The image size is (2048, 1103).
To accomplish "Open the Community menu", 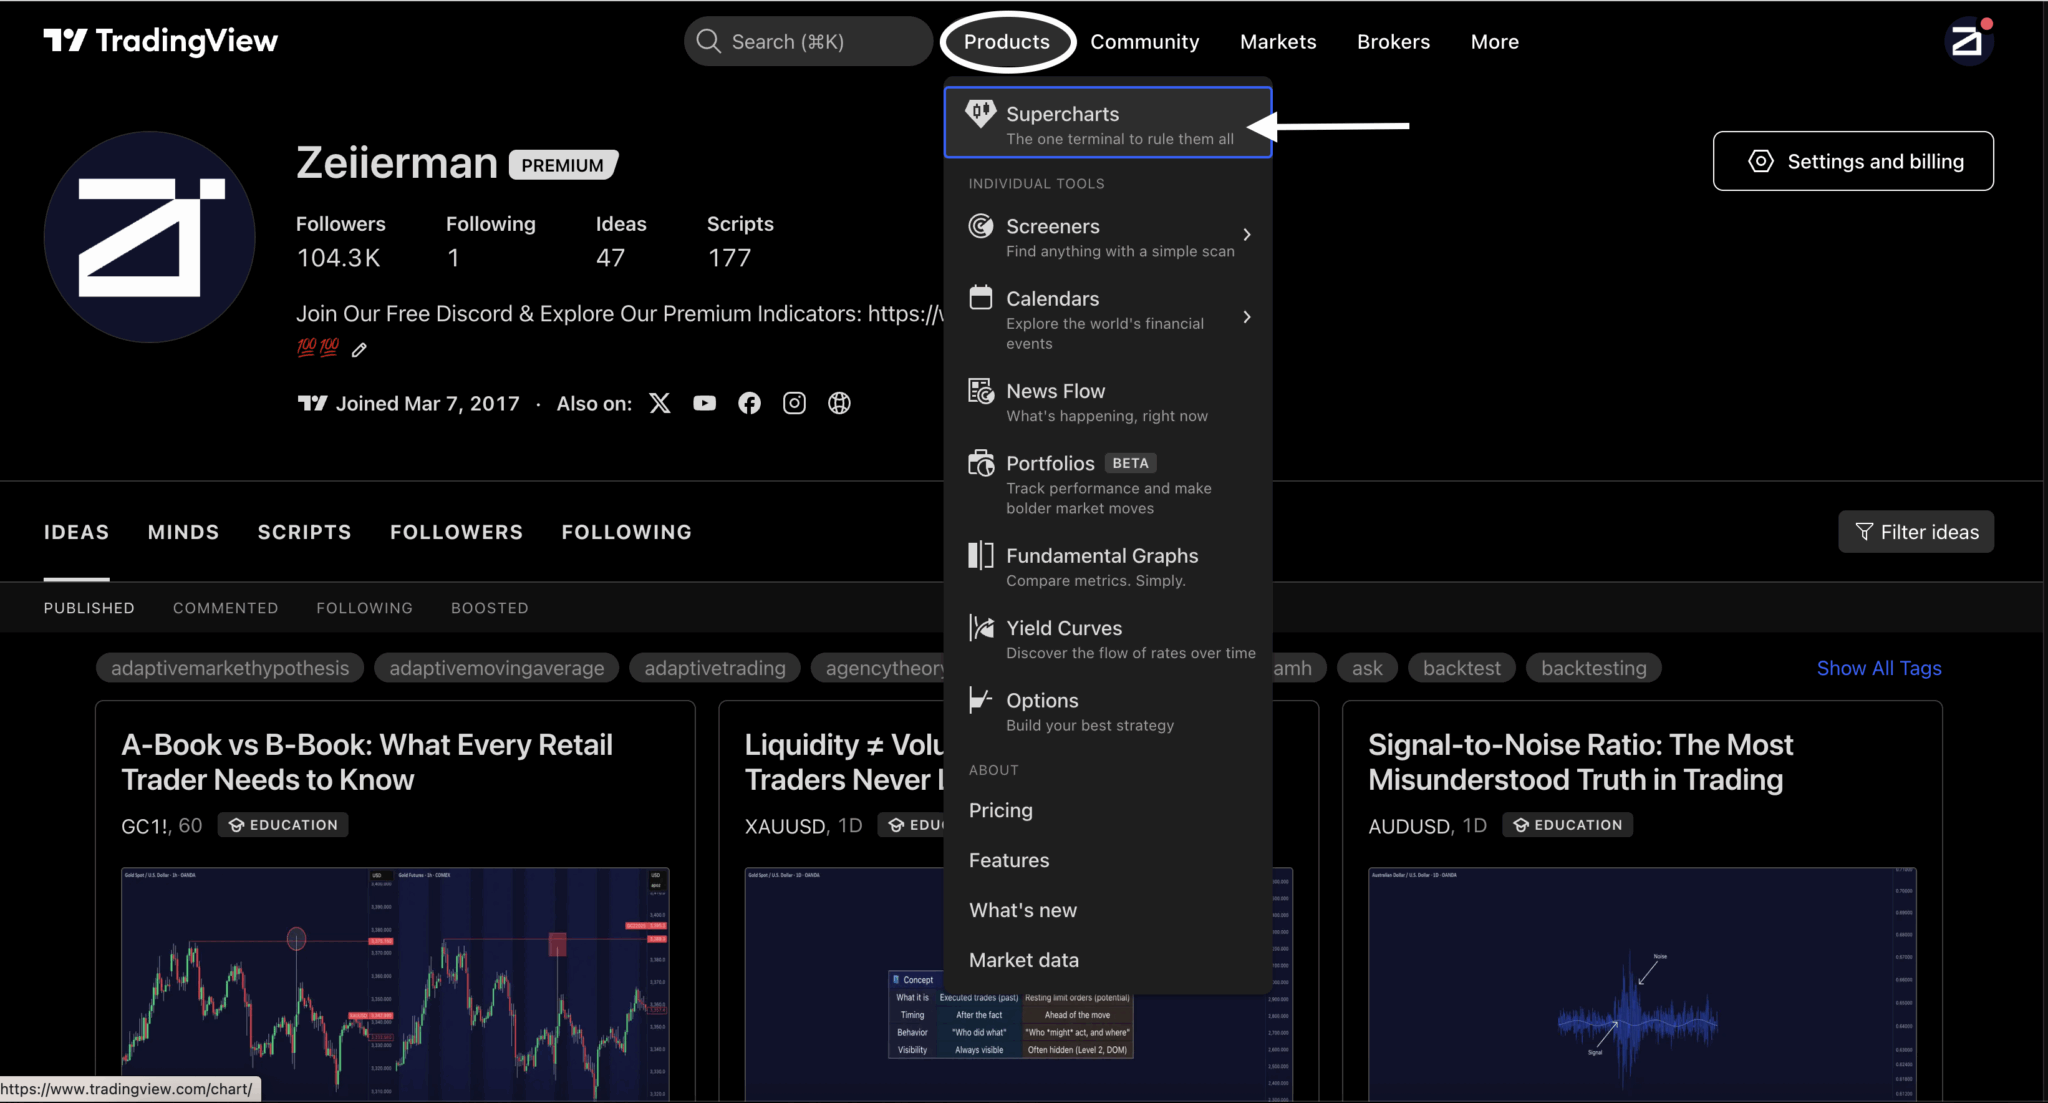I will [x=1144, y=42].
